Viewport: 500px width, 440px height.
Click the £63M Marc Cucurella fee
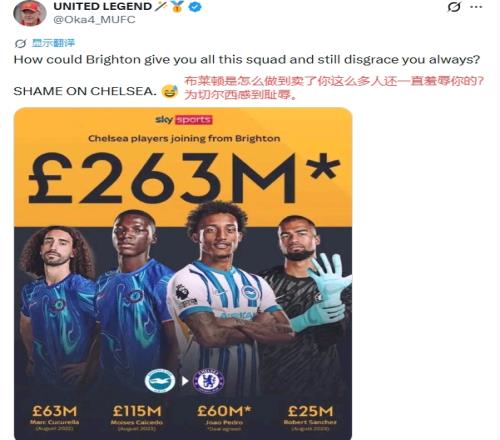[x=54, y=411]
